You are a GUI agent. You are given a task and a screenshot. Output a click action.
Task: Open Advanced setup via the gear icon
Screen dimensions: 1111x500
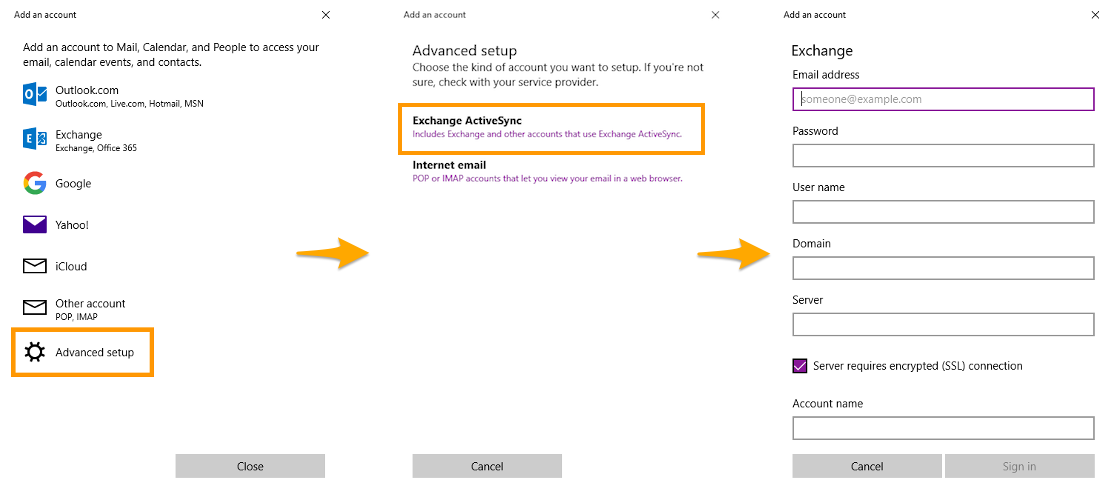[x=35, y=352]
